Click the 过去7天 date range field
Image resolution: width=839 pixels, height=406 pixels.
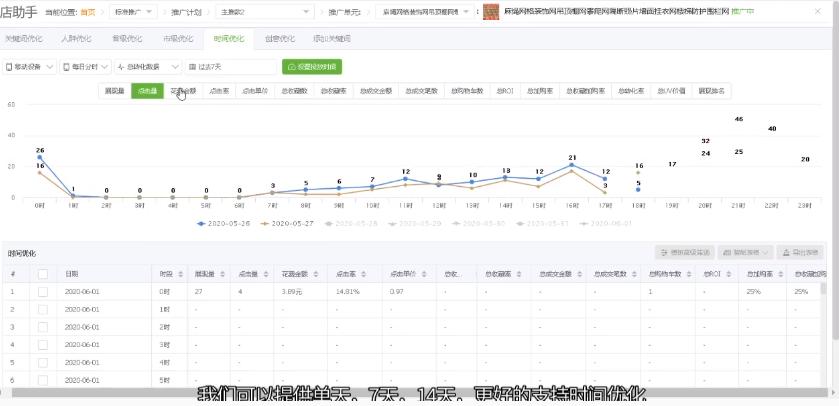tap(231, 67)
